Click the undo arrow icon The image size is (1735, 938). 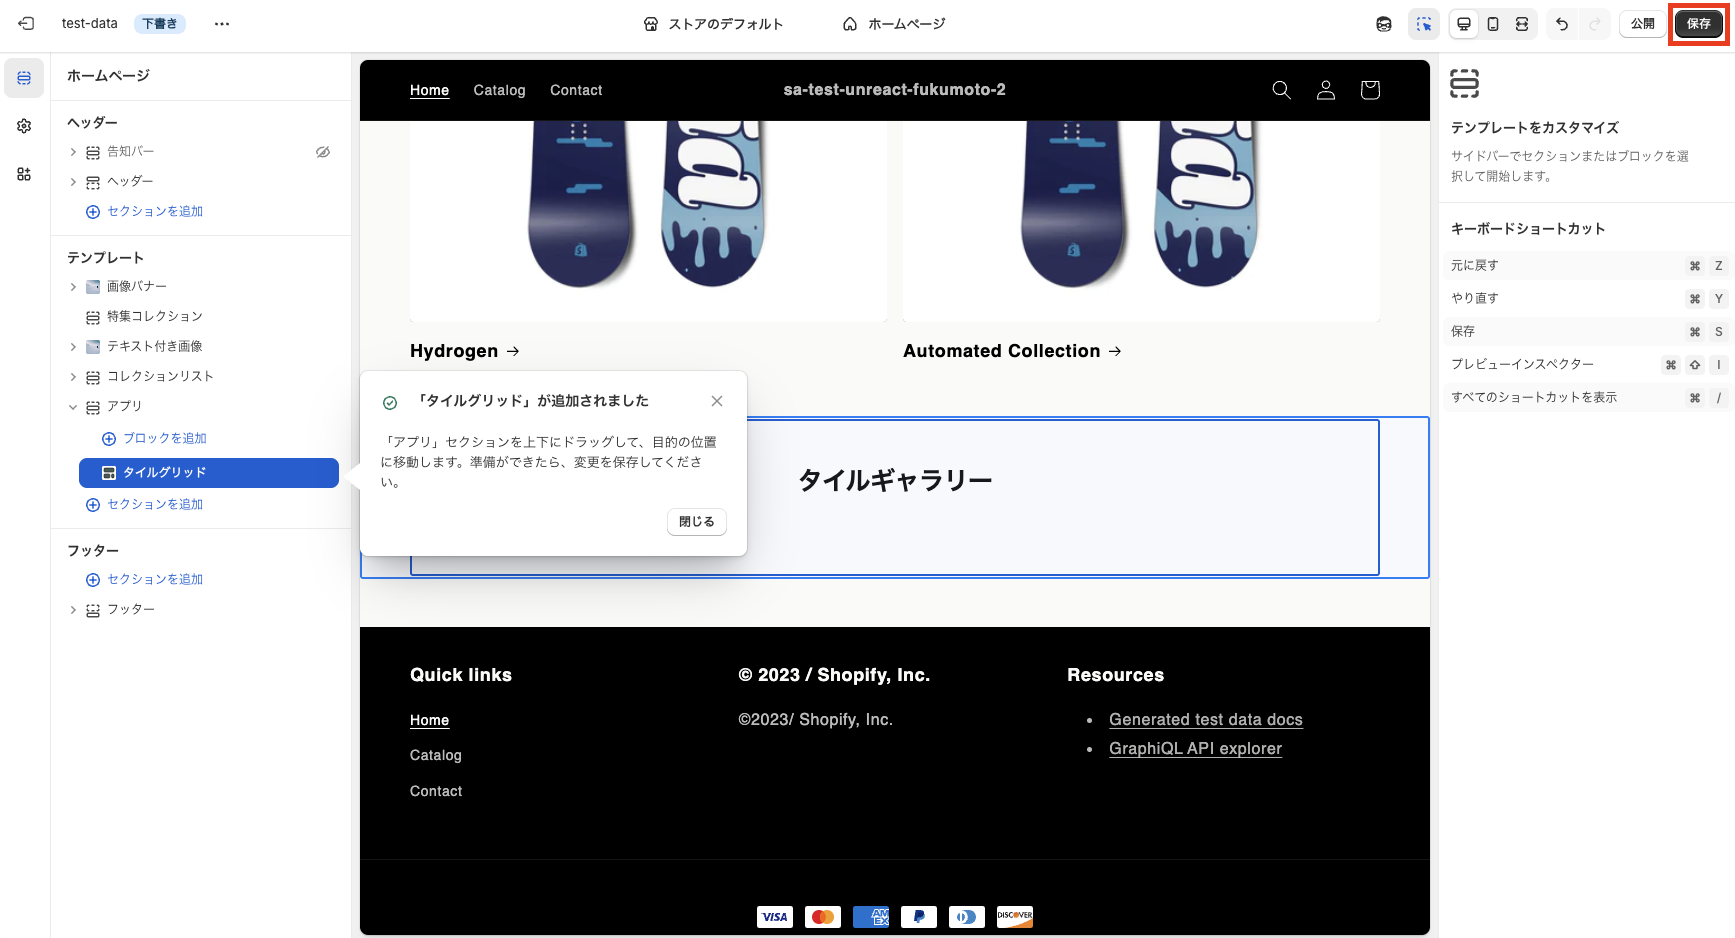point(1562,23)
